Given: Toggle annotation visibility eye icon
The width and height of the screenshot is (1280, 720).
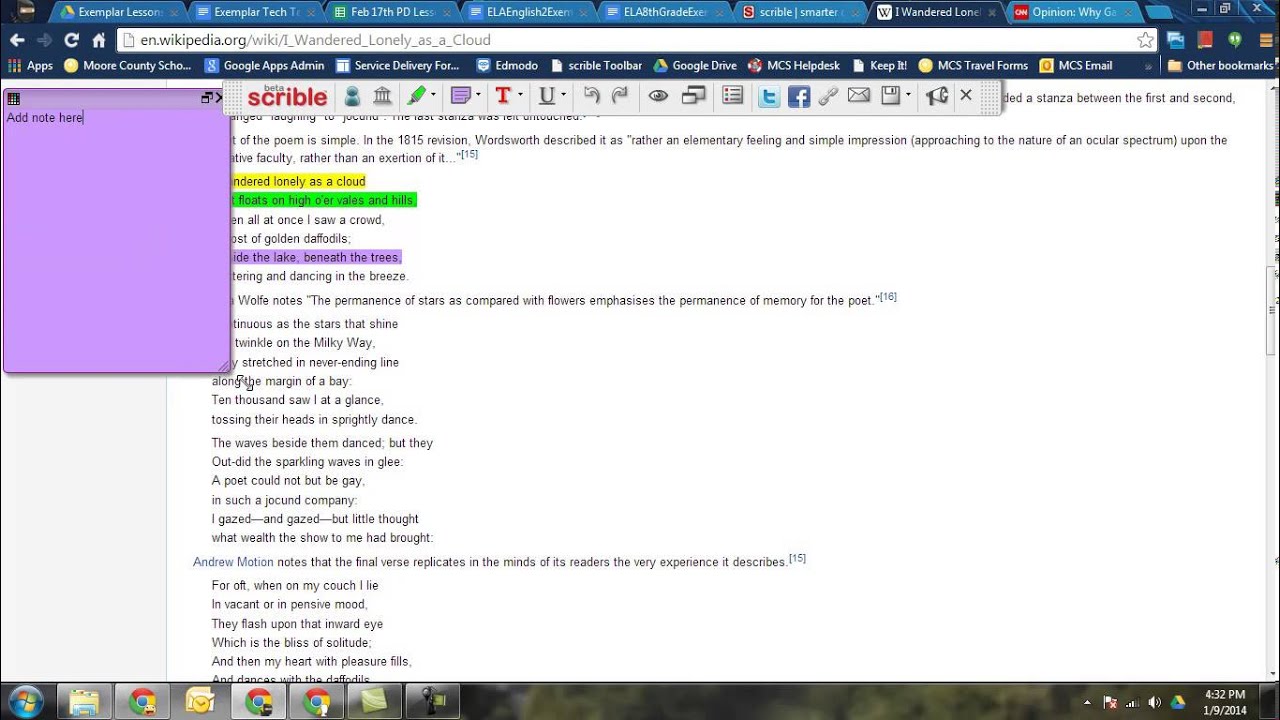Looking at the screenshot, I should (658, 96).
